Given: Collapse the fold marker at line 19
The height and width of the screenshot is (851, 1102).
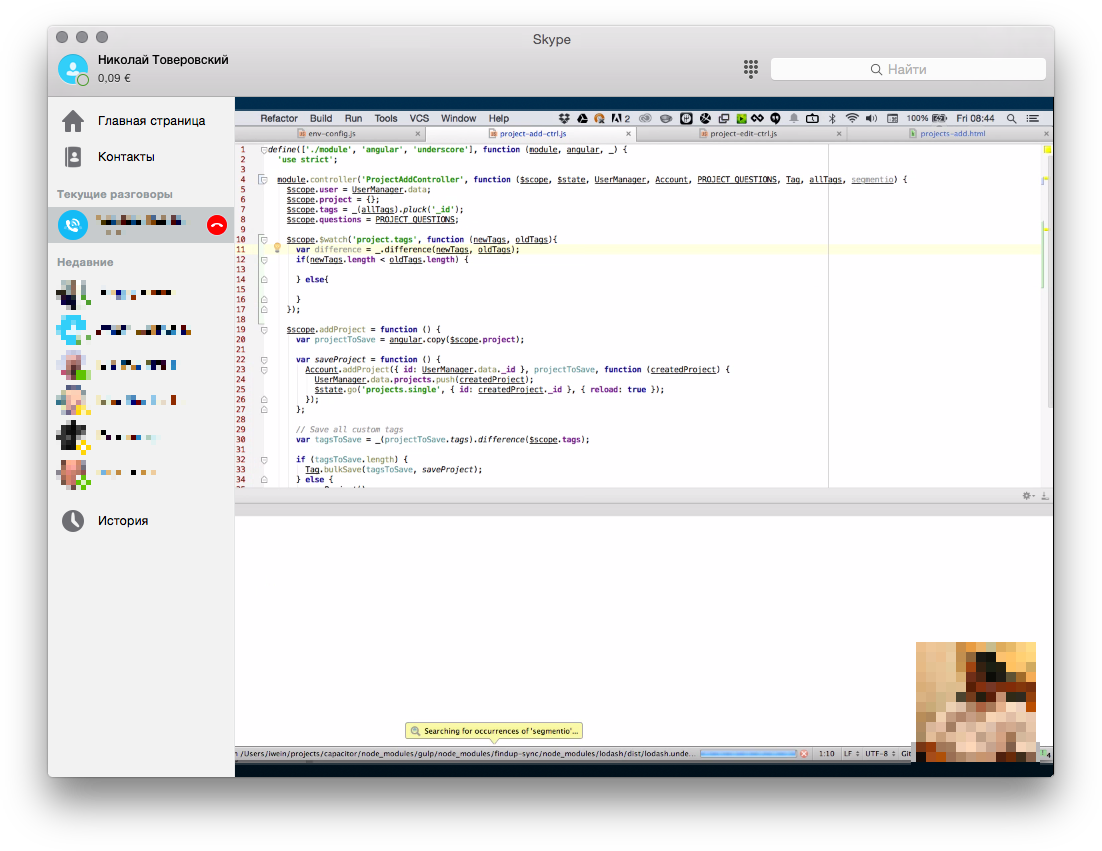Looking at the screenshot, I should click(x=263, y=329).
